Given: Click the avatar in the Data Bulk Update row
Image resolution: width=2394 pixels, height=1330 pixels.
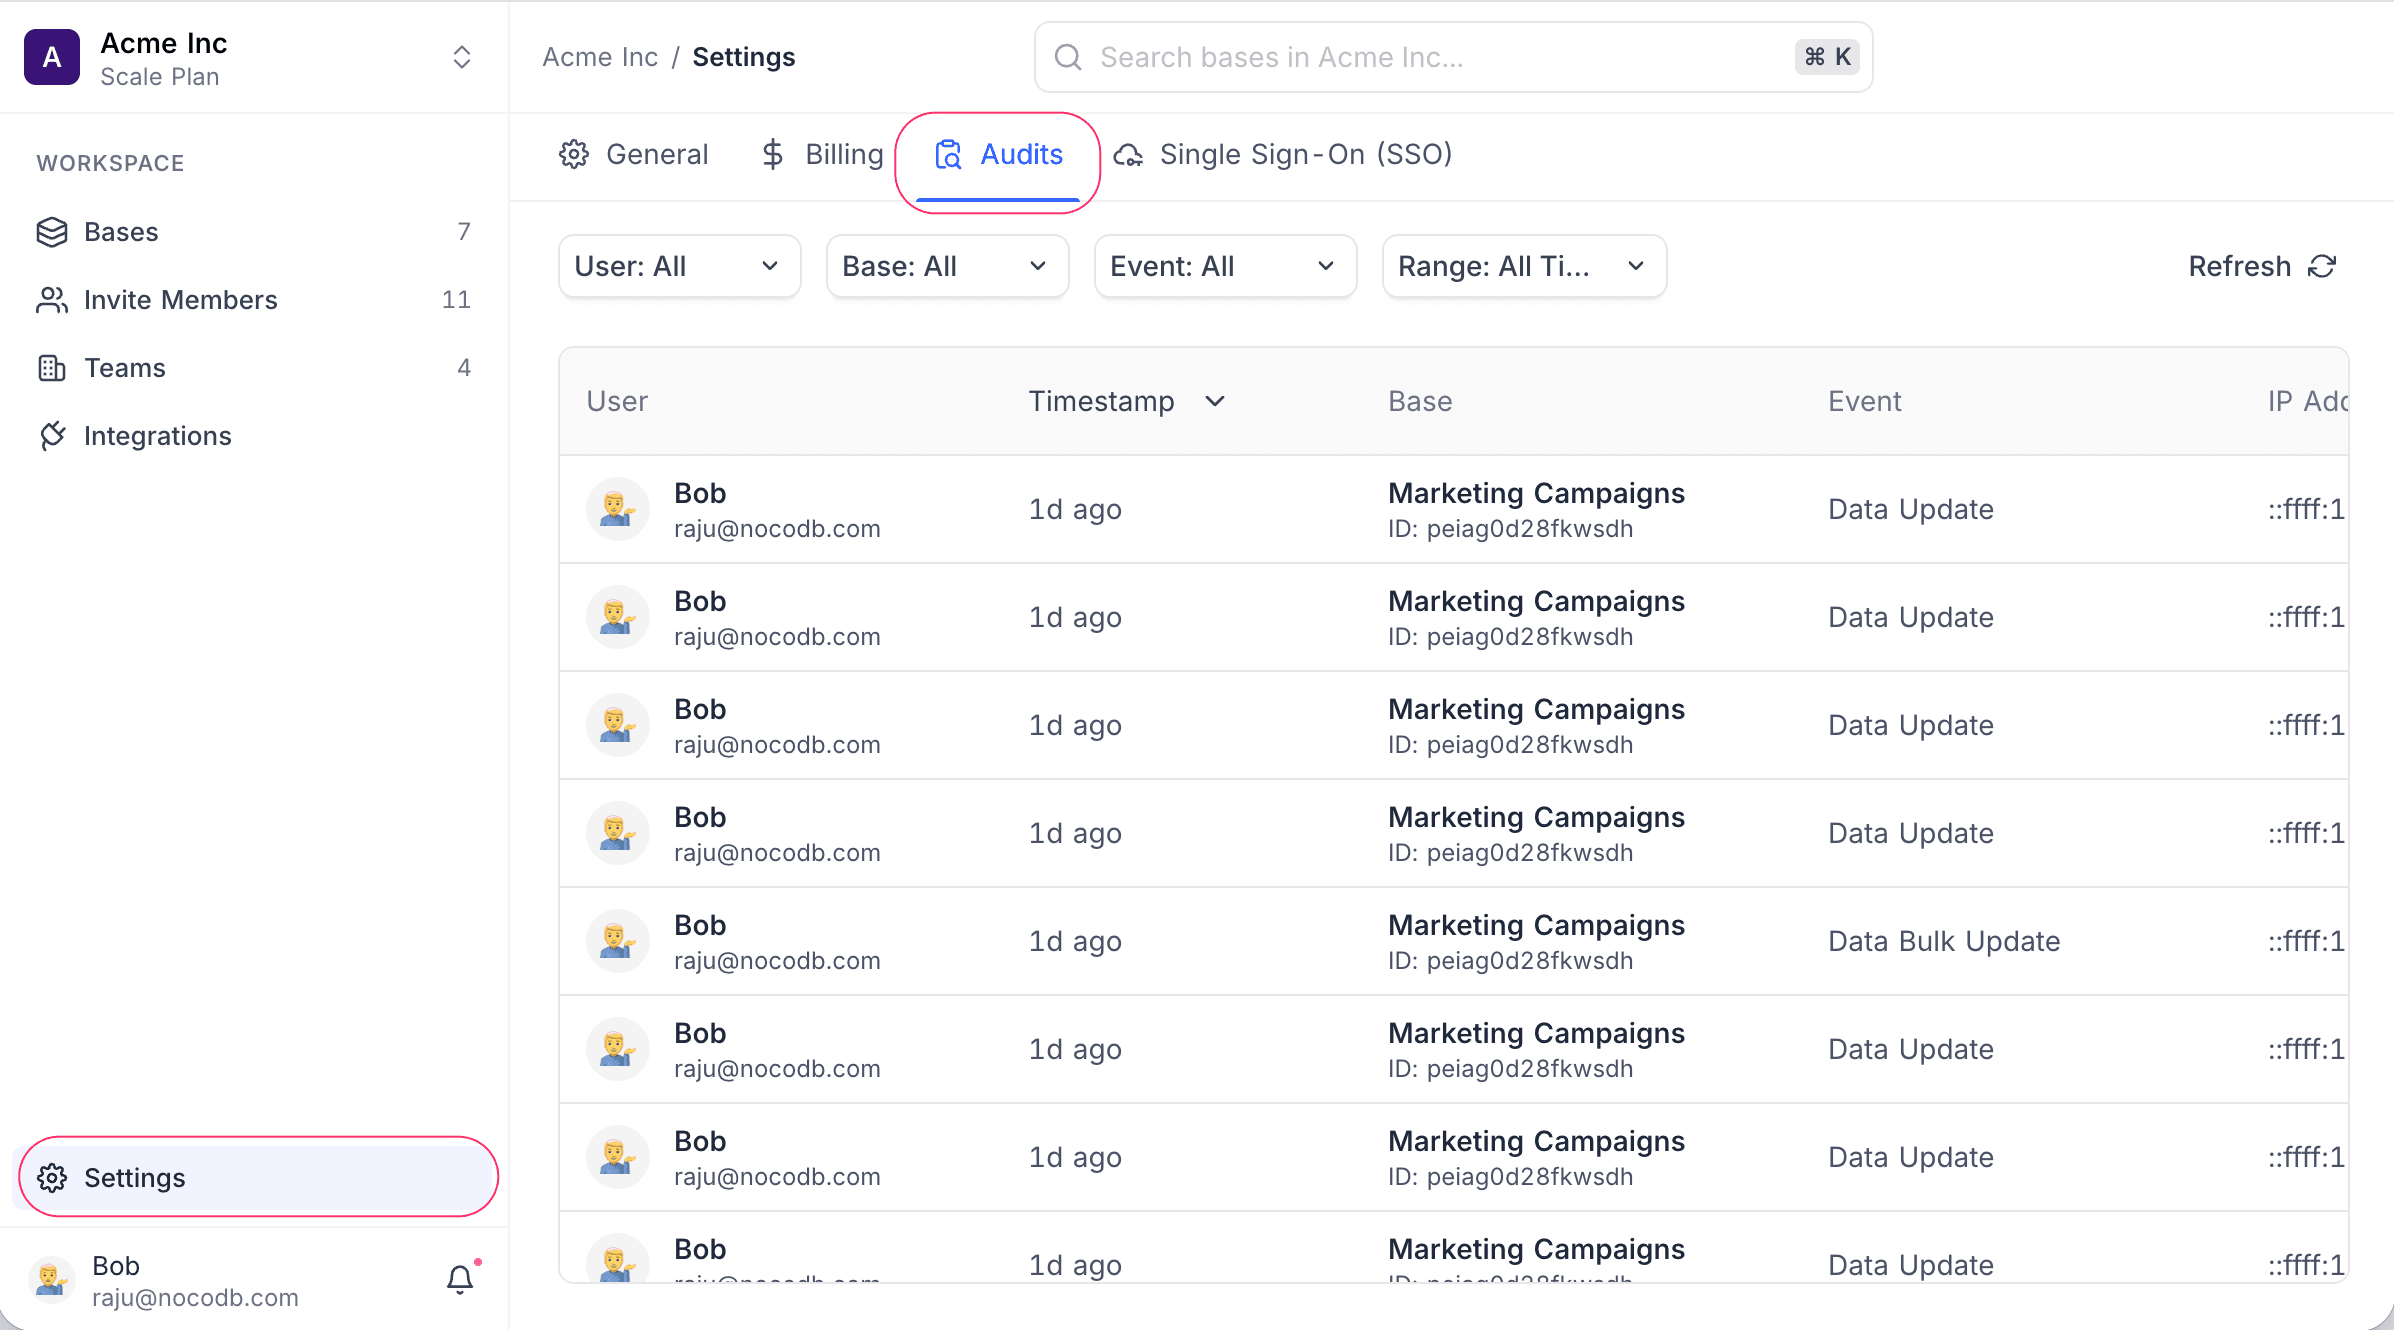Looking at the screenshot, I should (x=618, y=941).
